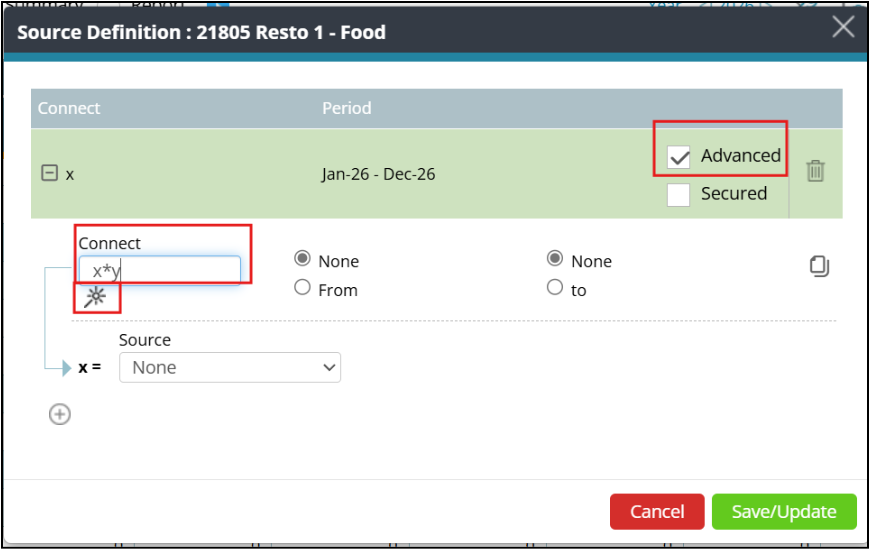Delete the row using trash icon
Viewport: 870px width, 549px height.
815,171
